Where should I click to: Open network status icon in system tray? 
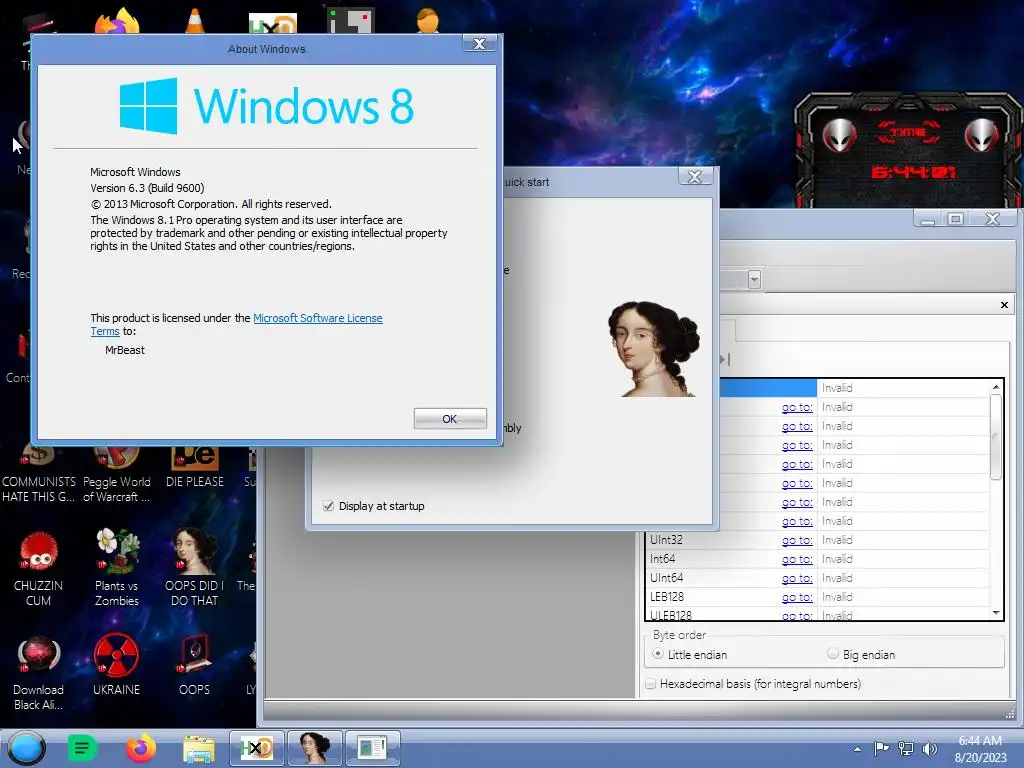(x=906, y=748)
